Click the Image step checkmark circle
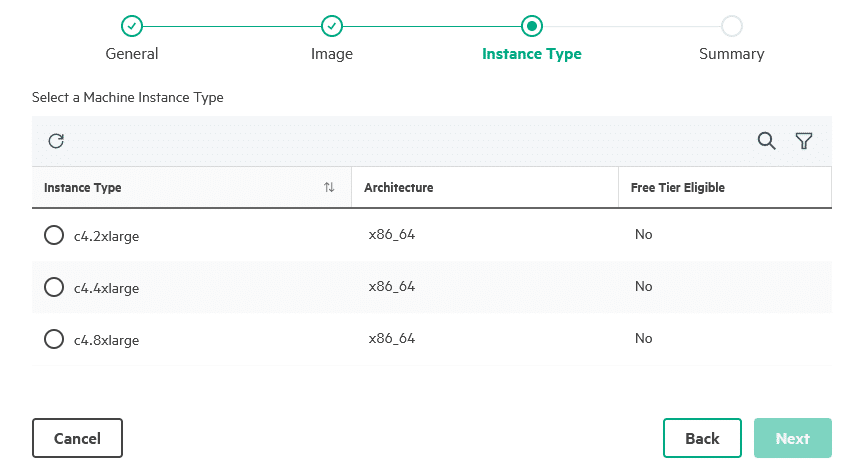Image resolution: width=864 pixels, height=473 pixels. pyautogui.click(x=332, y=26)
